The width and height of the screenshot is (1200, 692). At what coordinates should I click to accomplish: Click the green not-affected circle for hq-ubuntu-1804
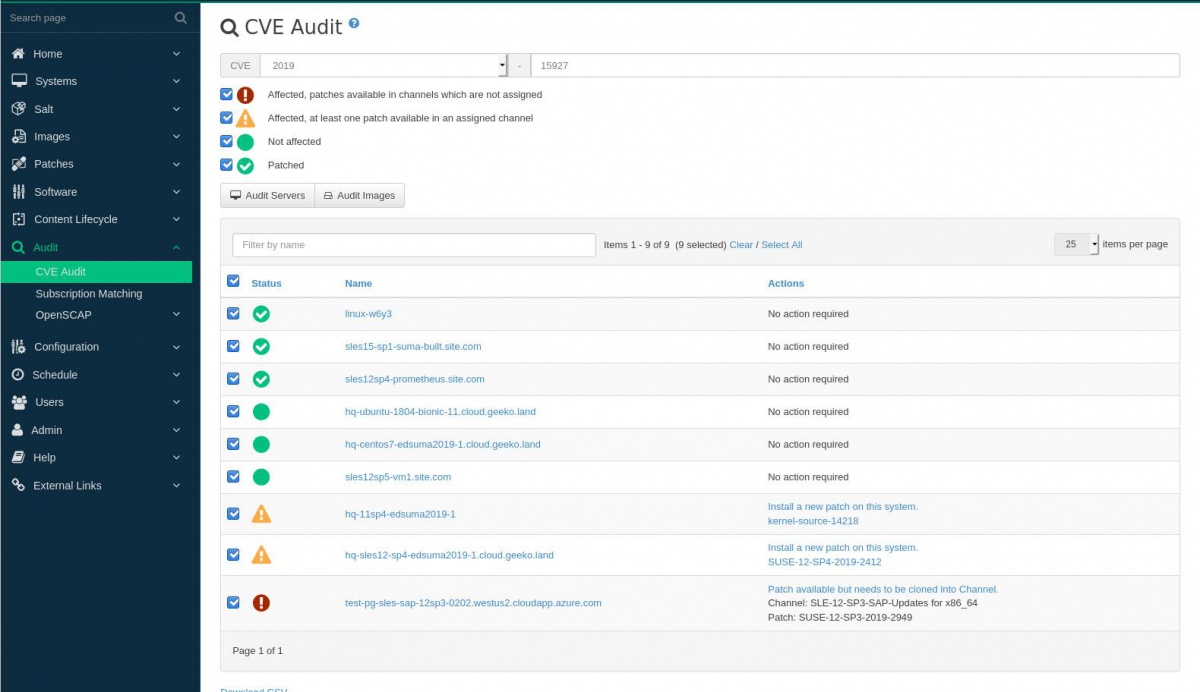coord(261,412)
